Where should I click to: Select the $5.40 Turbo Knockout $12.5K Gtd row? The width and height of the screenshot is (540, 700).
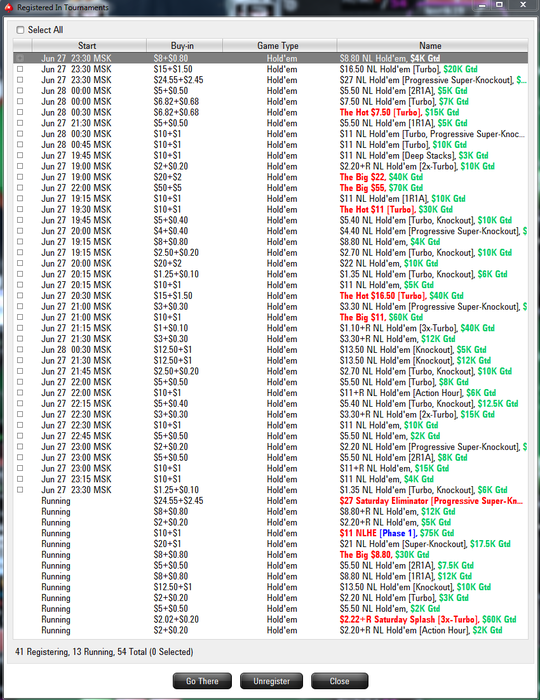tap(270, 404)
